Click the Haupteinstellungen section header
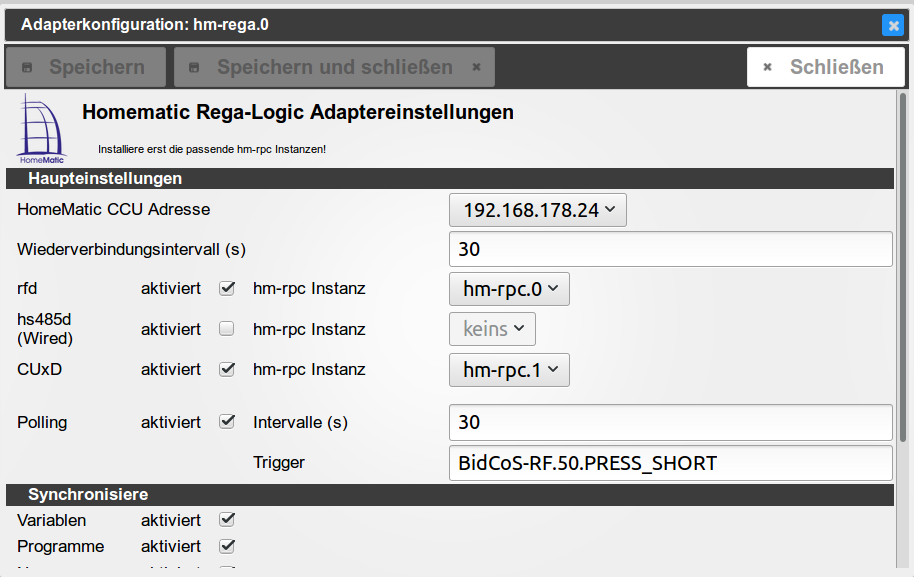The width and height of the screenshot is (914, 577). 449,178
